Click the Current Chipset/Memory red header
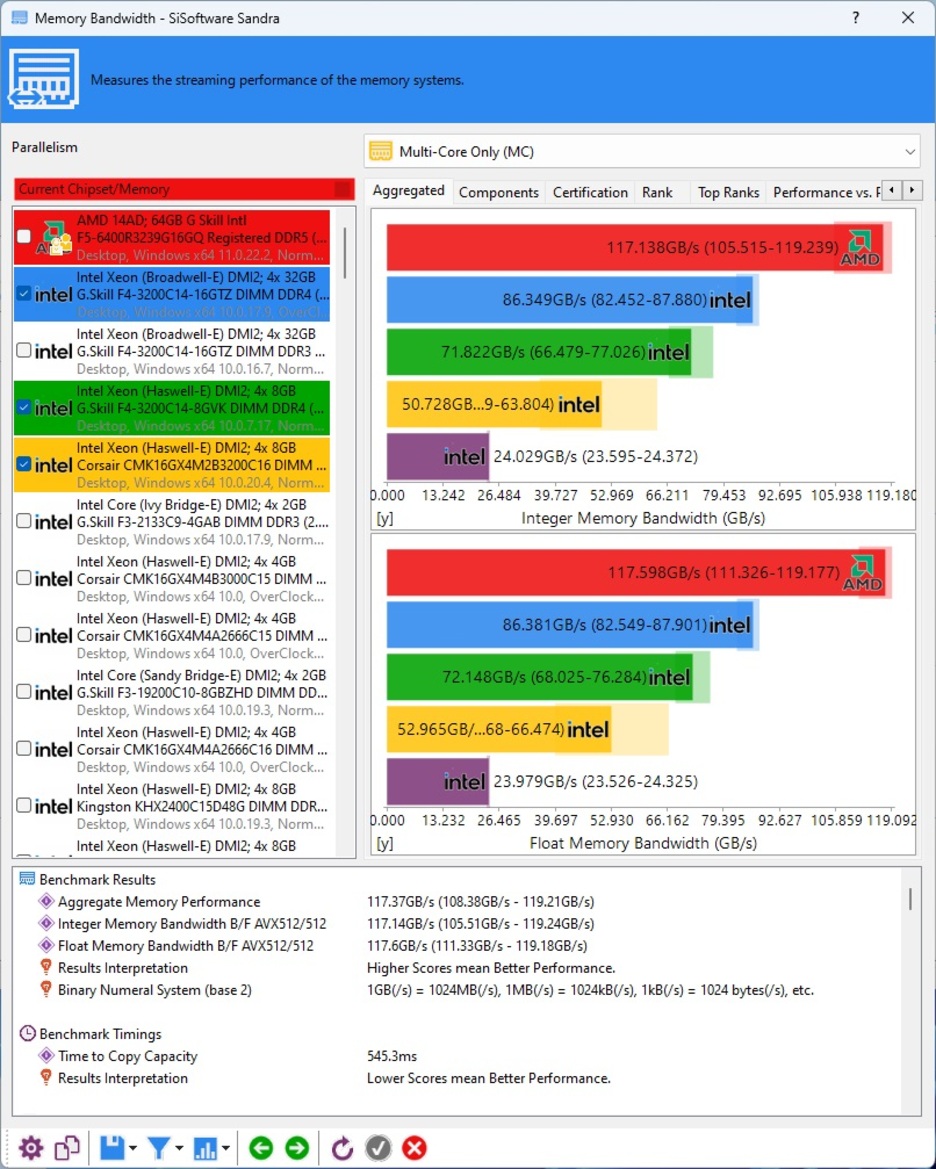936x1169 pixels. [184, 189]
